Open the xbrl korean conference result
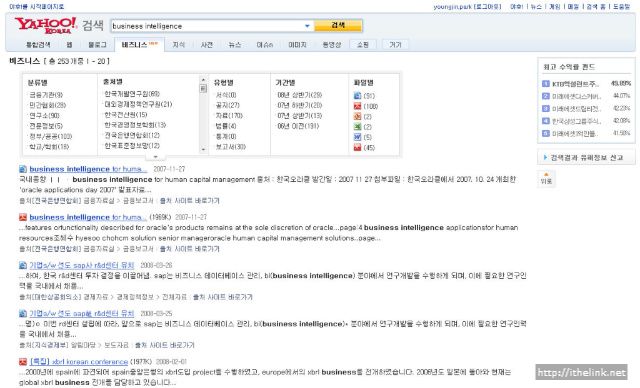Screen dimensions: 640x388 [x=79, y=361]
